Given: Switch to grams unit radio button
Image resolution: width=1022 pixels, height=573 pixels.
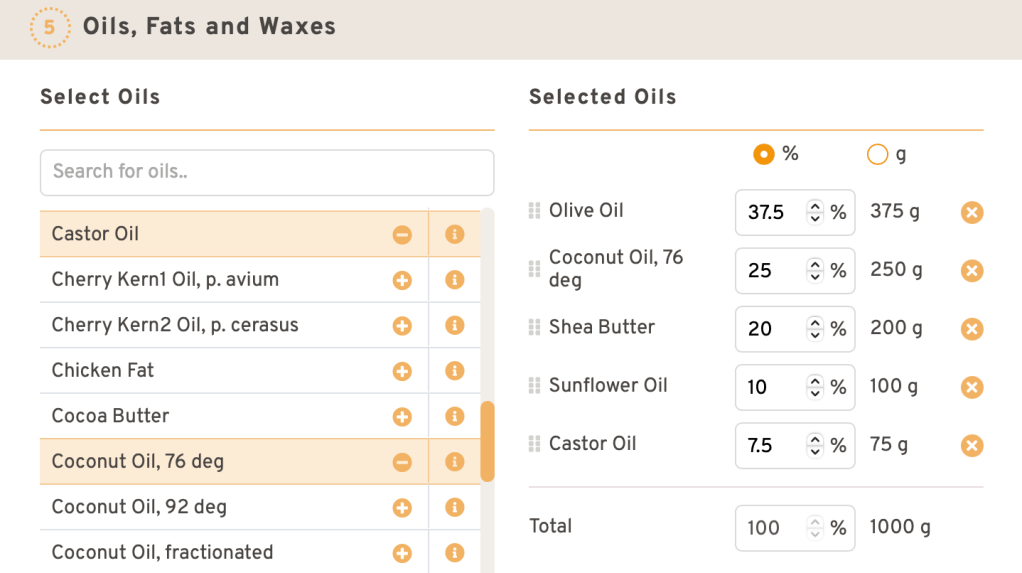Looking at the screenshot, I should point(877,154).
